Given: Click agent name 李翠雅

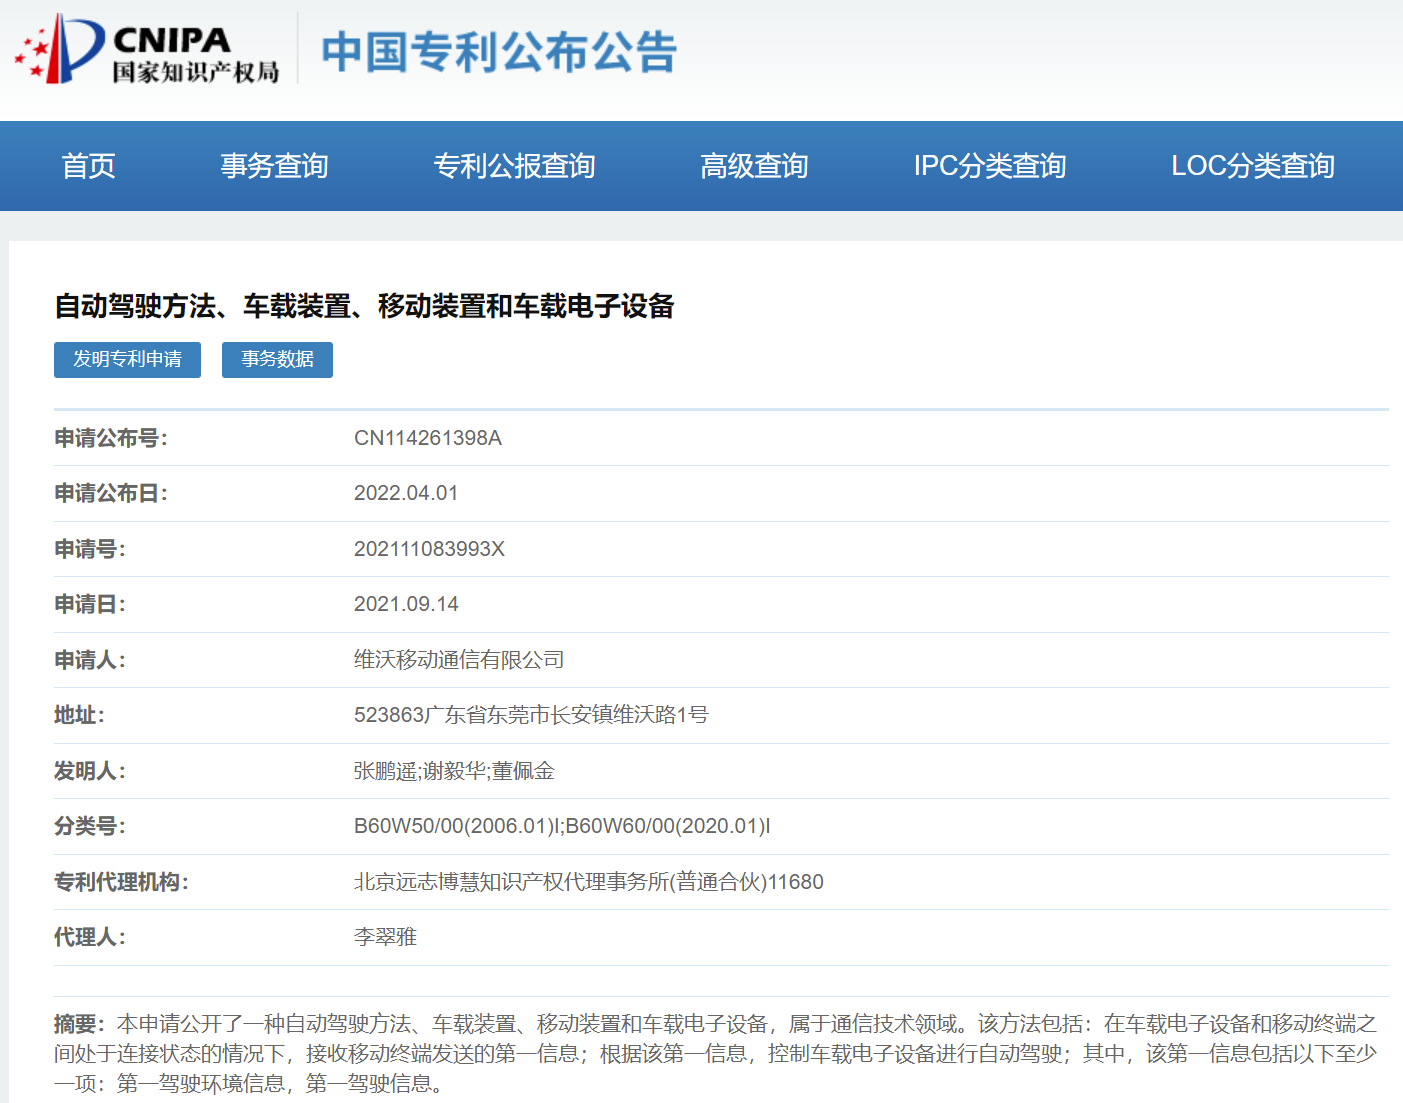Looking at the screenshot, I should click(x=385, y=937).
